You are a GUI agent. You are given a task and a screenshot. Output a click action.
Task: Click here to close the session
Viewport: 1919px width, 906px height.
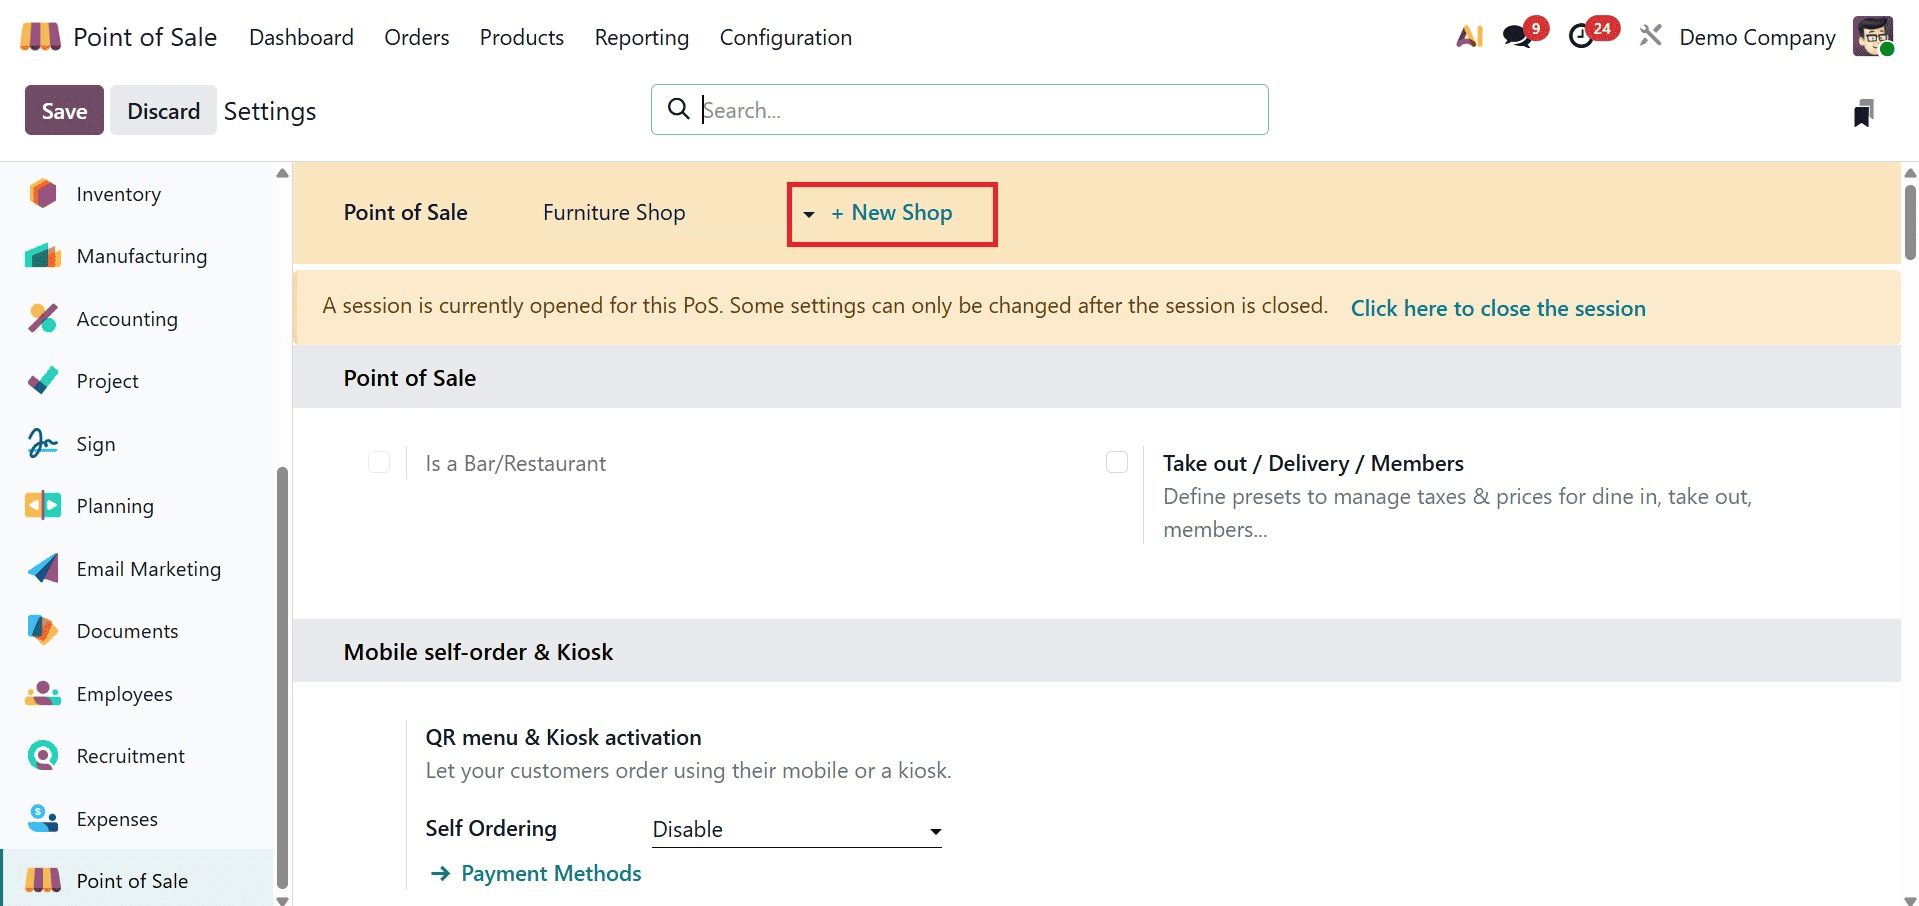tap(1497, 307)
